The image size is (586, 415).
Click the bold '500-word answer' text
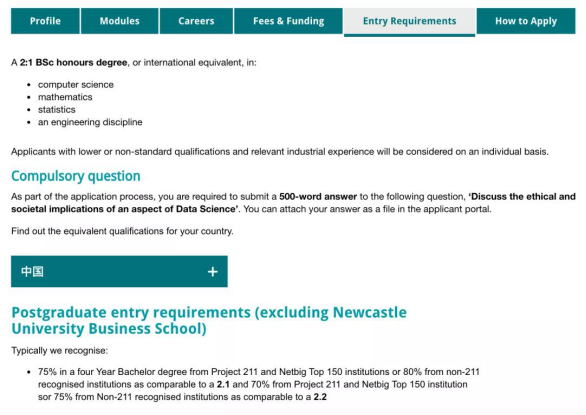click(318, 197)
